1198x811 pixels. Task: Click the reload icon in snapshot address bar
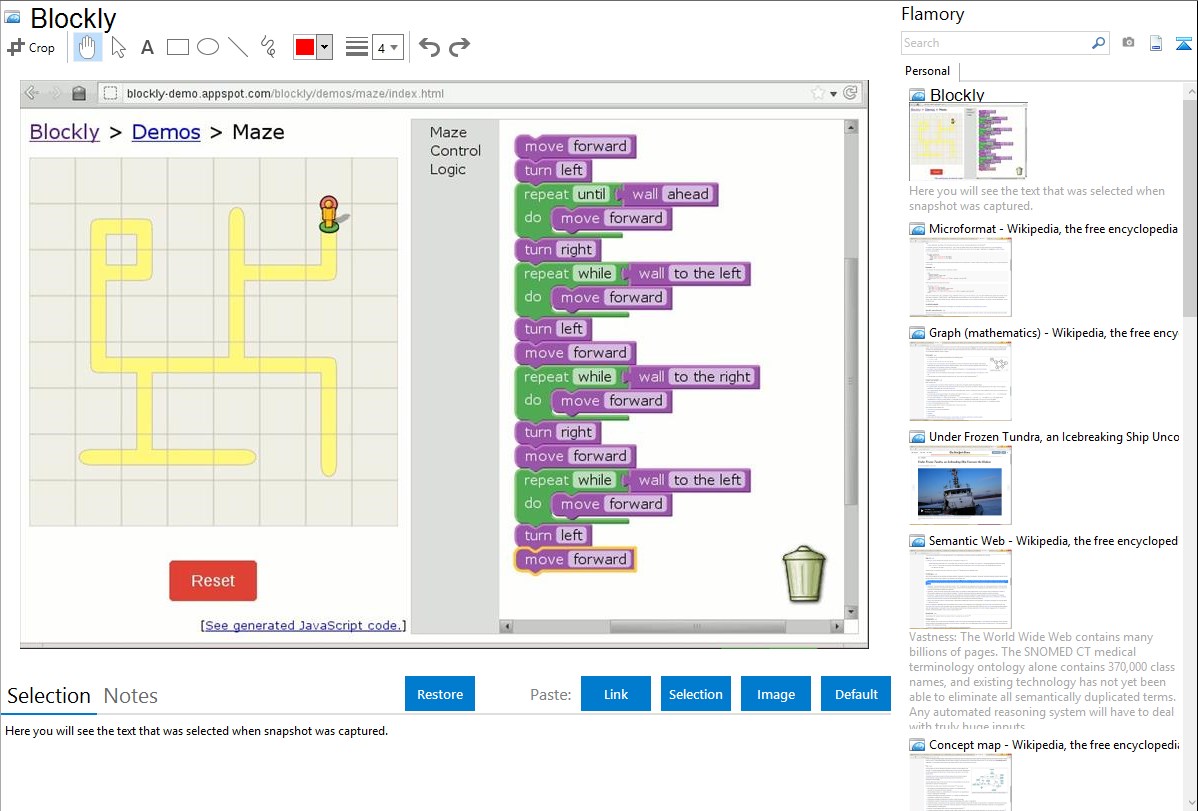[x=850, y=92]
